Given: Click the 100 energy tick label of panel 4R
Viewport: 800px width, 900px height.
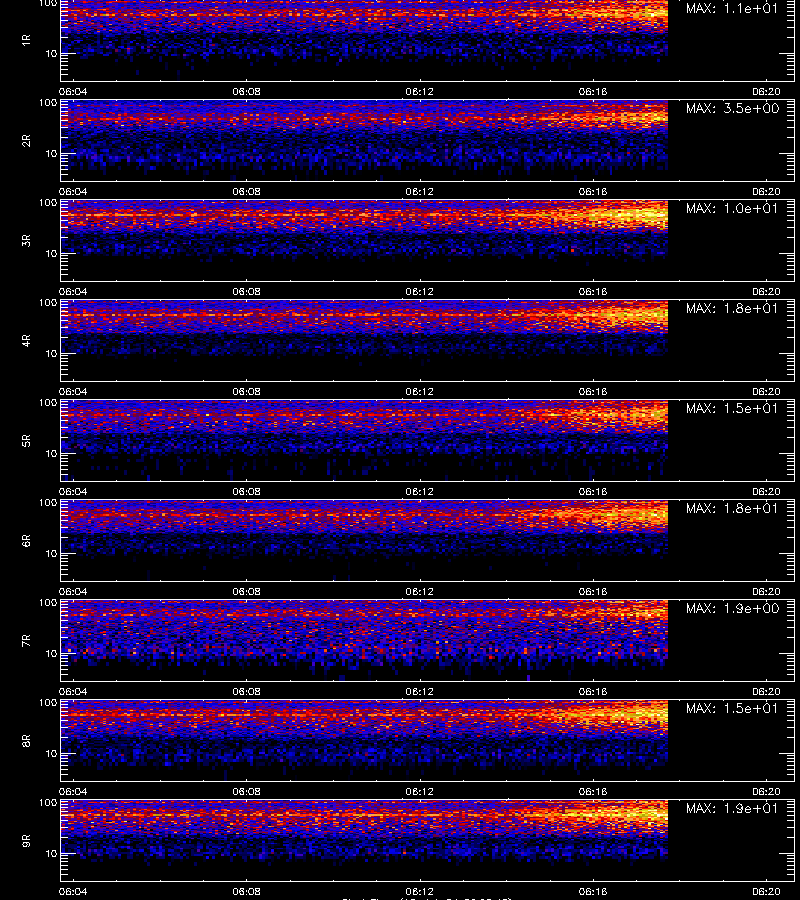Looking at the screenshot, I should click(48, 302).
